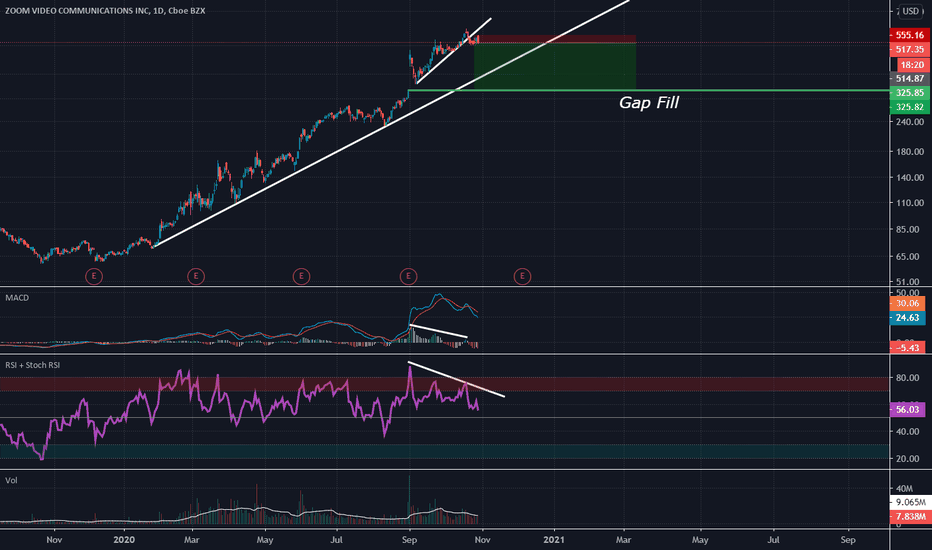Click the 110.00 price axis value
Viewport: 932px width, 550px height.
[x=910, y=203]
